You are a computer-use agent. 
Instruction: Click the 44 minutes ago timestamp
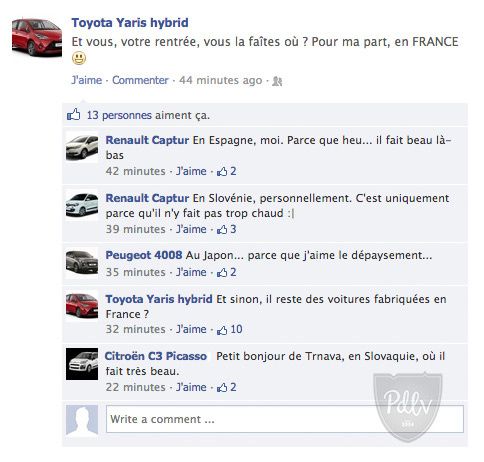(221, 80)
